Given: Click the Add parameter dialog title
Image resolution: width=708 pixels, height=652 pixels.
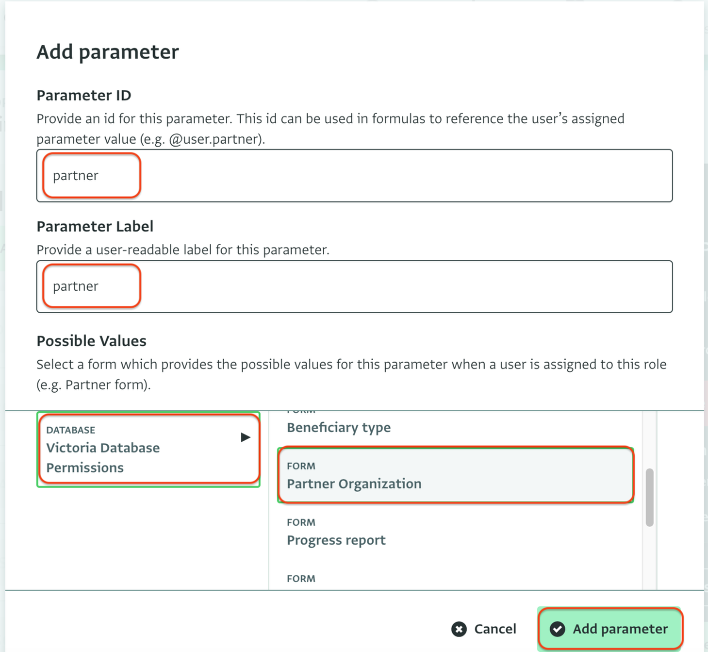Looking at the screenshot, I should pyautogui.click(x=108, y=52).
